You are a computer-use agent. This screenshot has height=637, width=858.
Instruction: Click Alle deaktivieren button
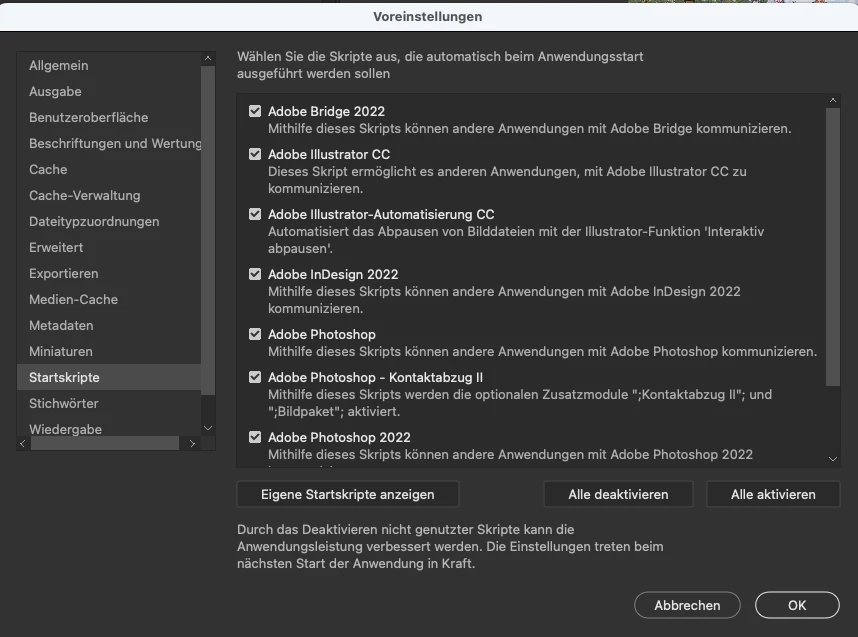(618, 494)
